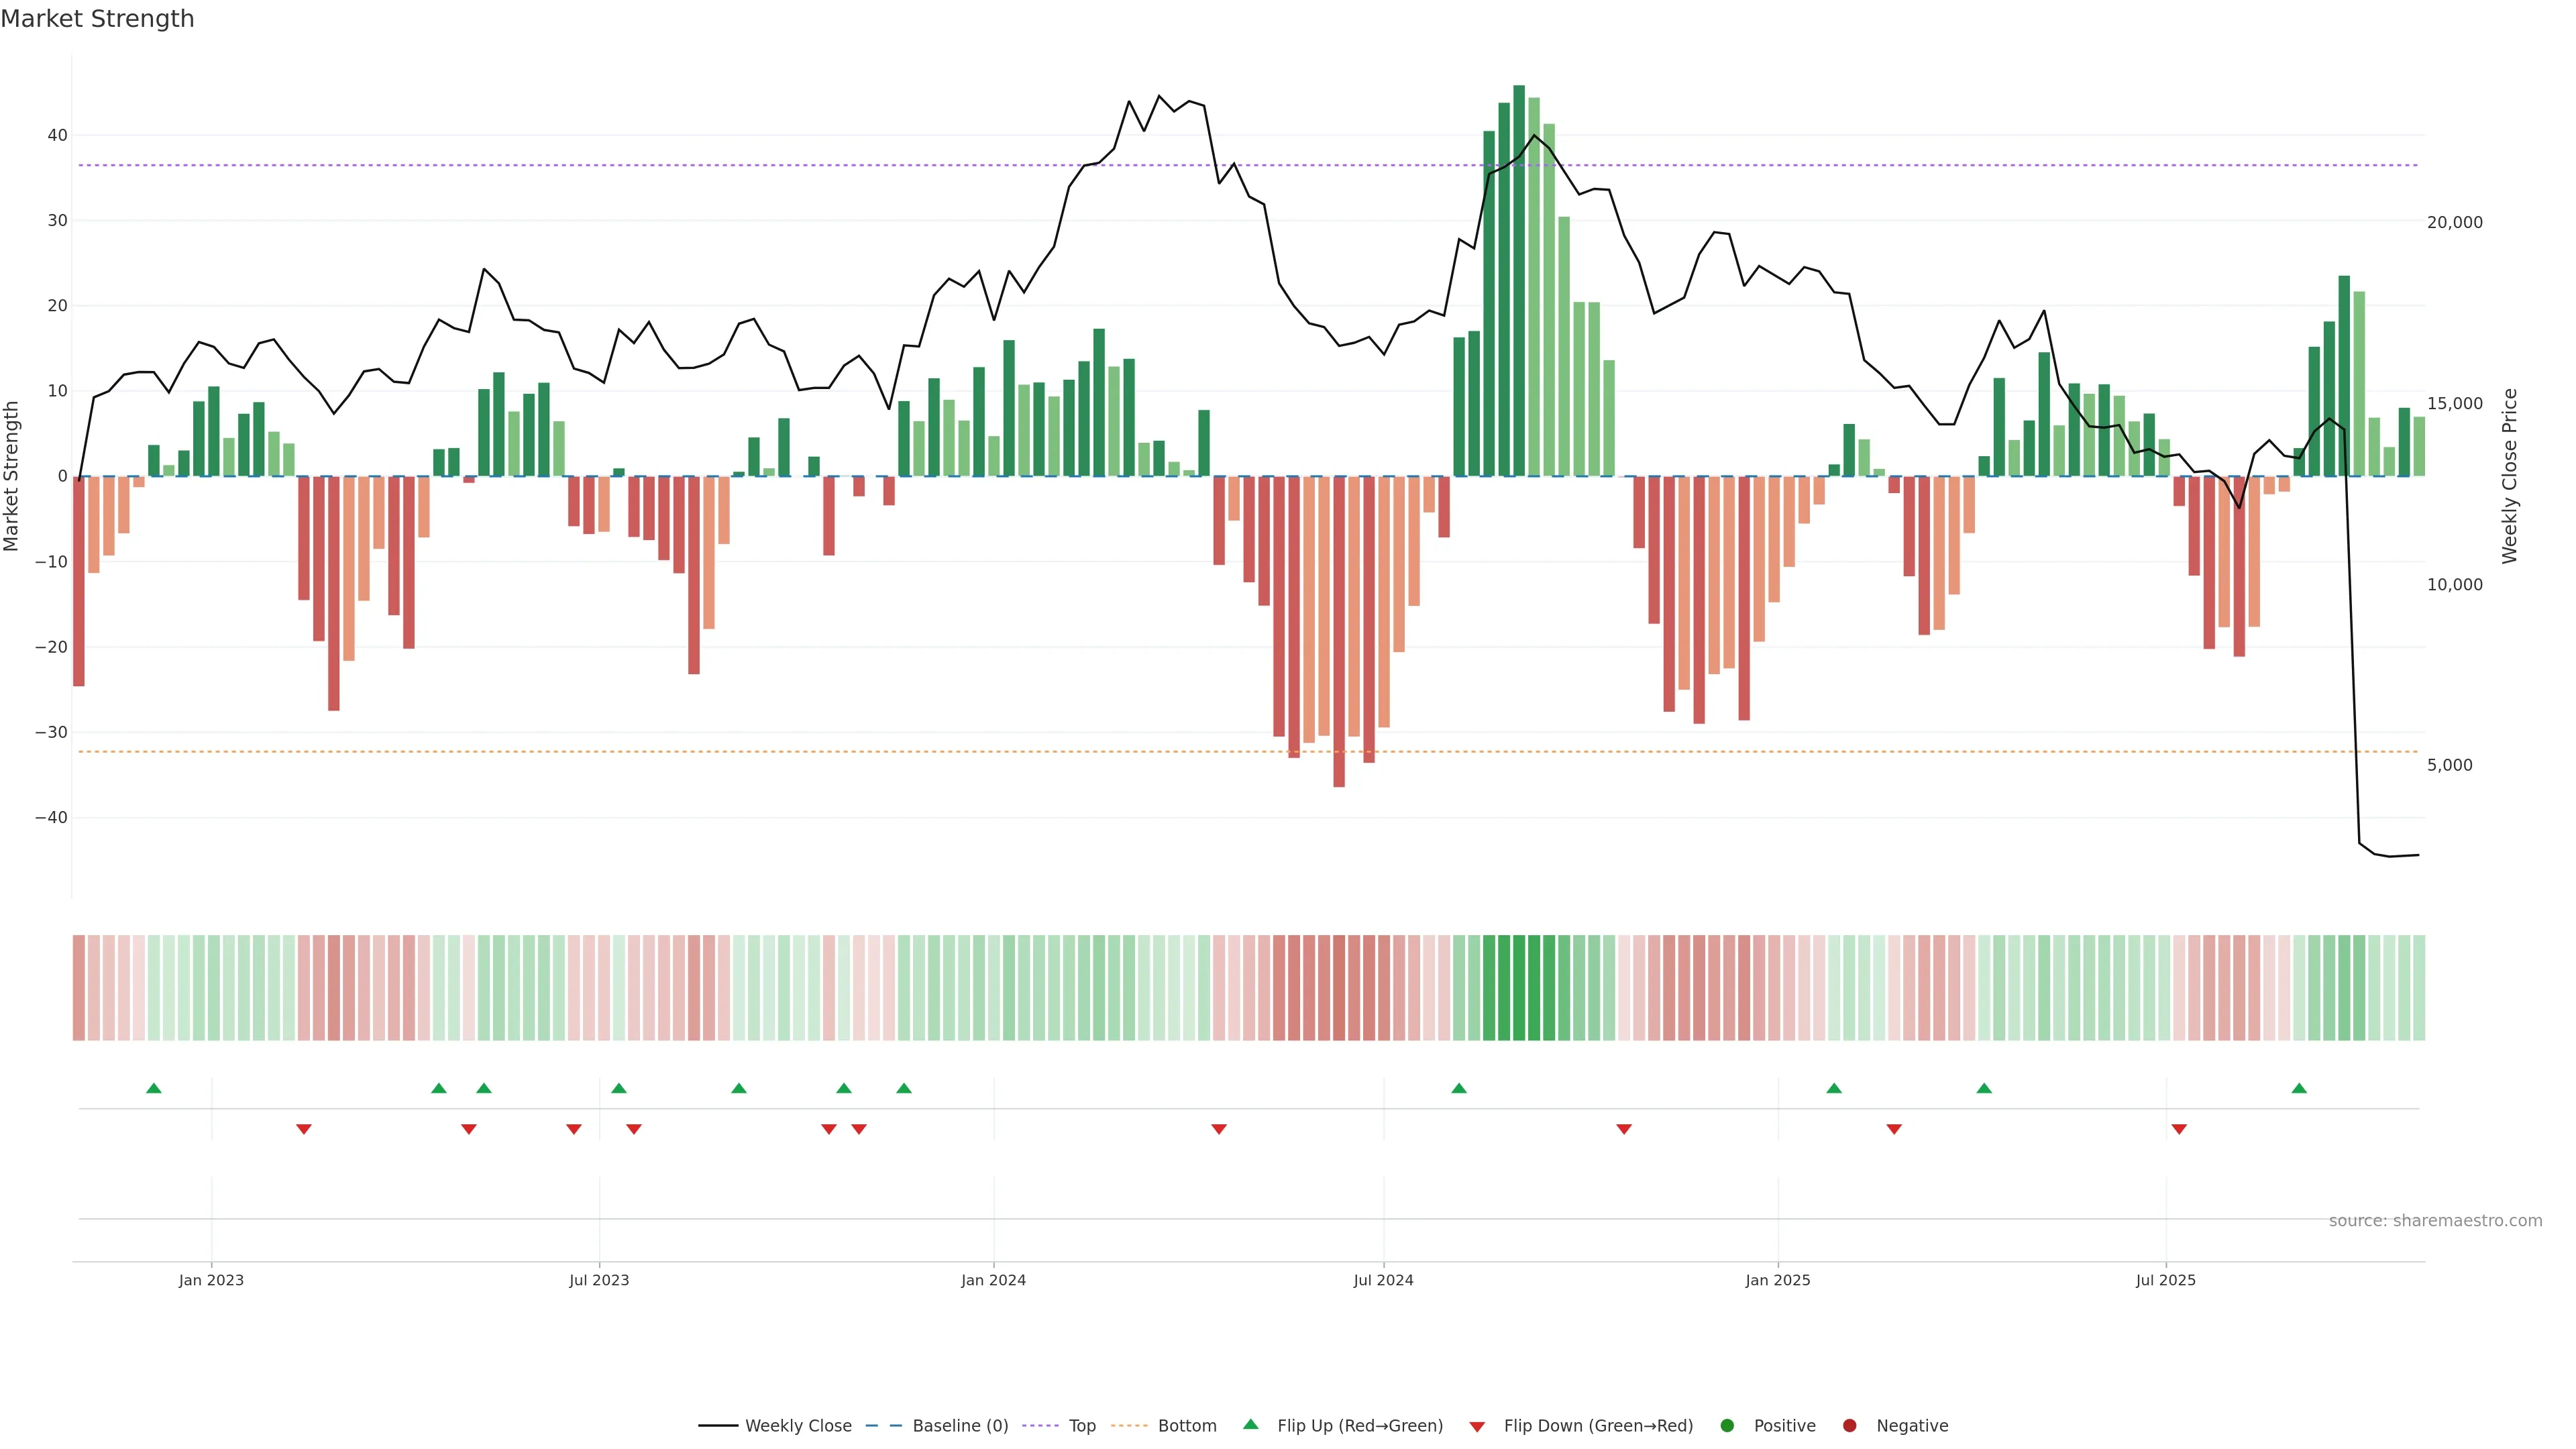Click the Jan 2024 x-axis label
Viewport: 2576px width, 1449px height.
(993, 1280)
